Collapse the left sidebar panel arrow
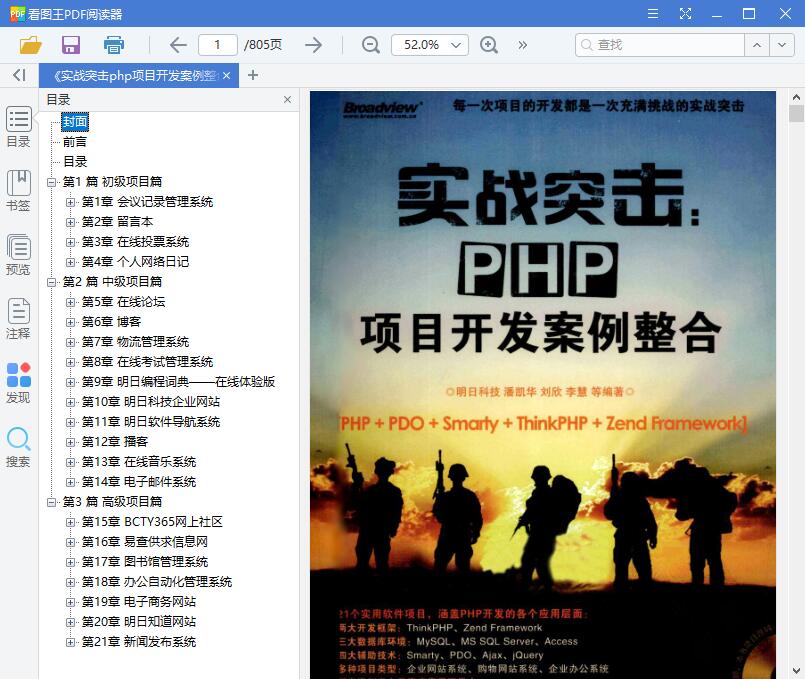This screenshot has width=805, height=679. [19, 75]
